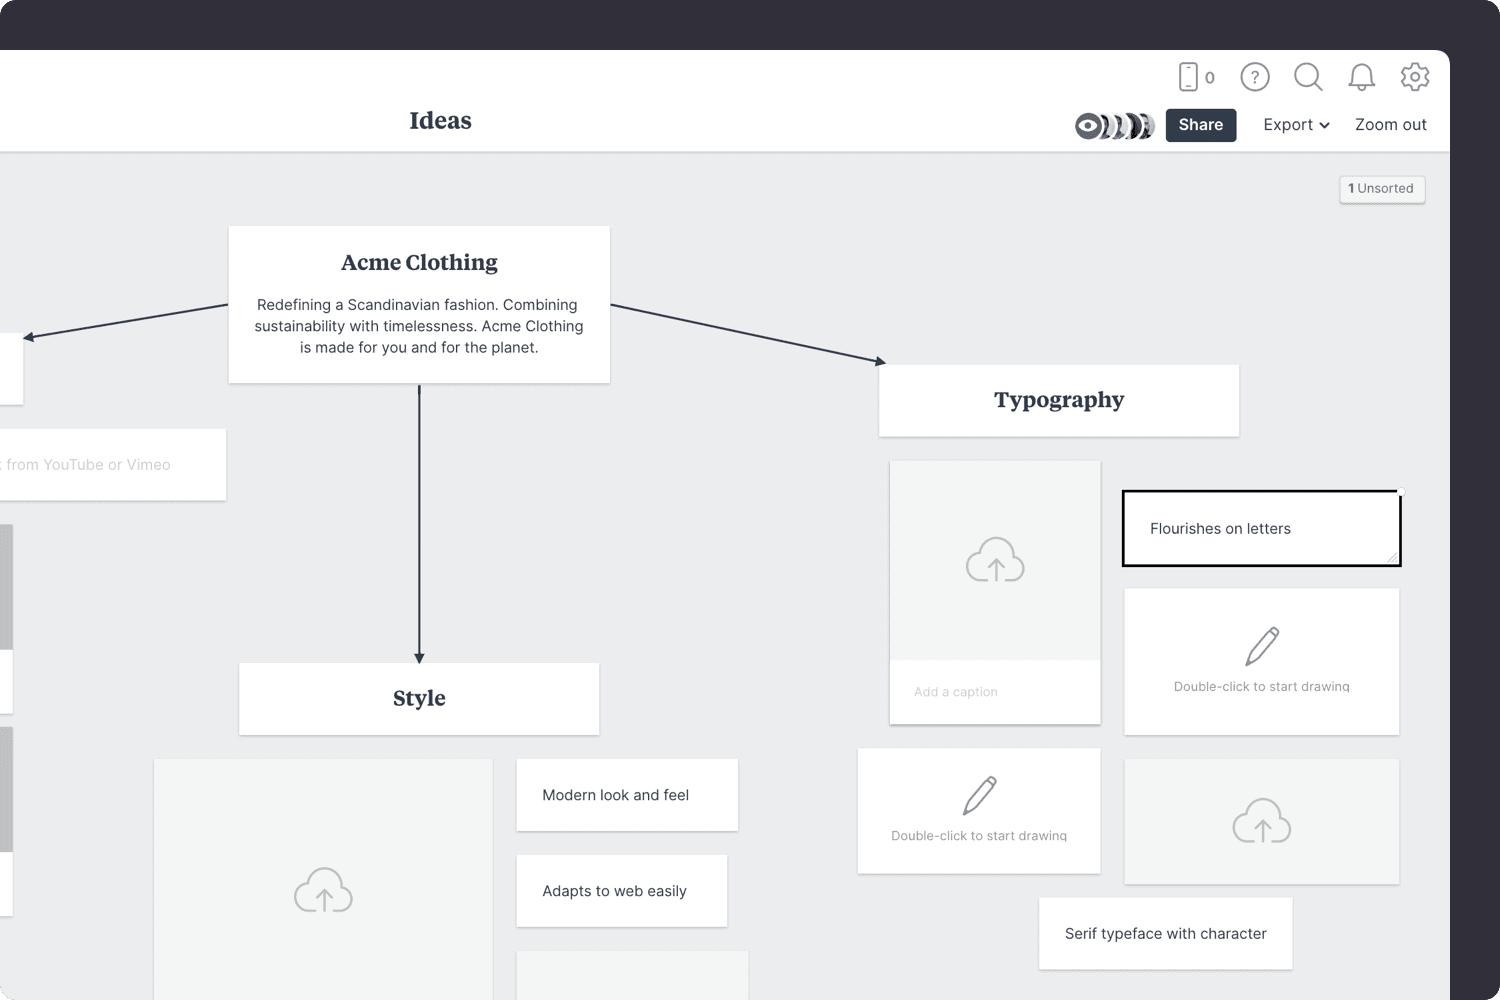
Task: Expand the Export dropdown
Action: pyautogui.click(x=1296, y=125)
